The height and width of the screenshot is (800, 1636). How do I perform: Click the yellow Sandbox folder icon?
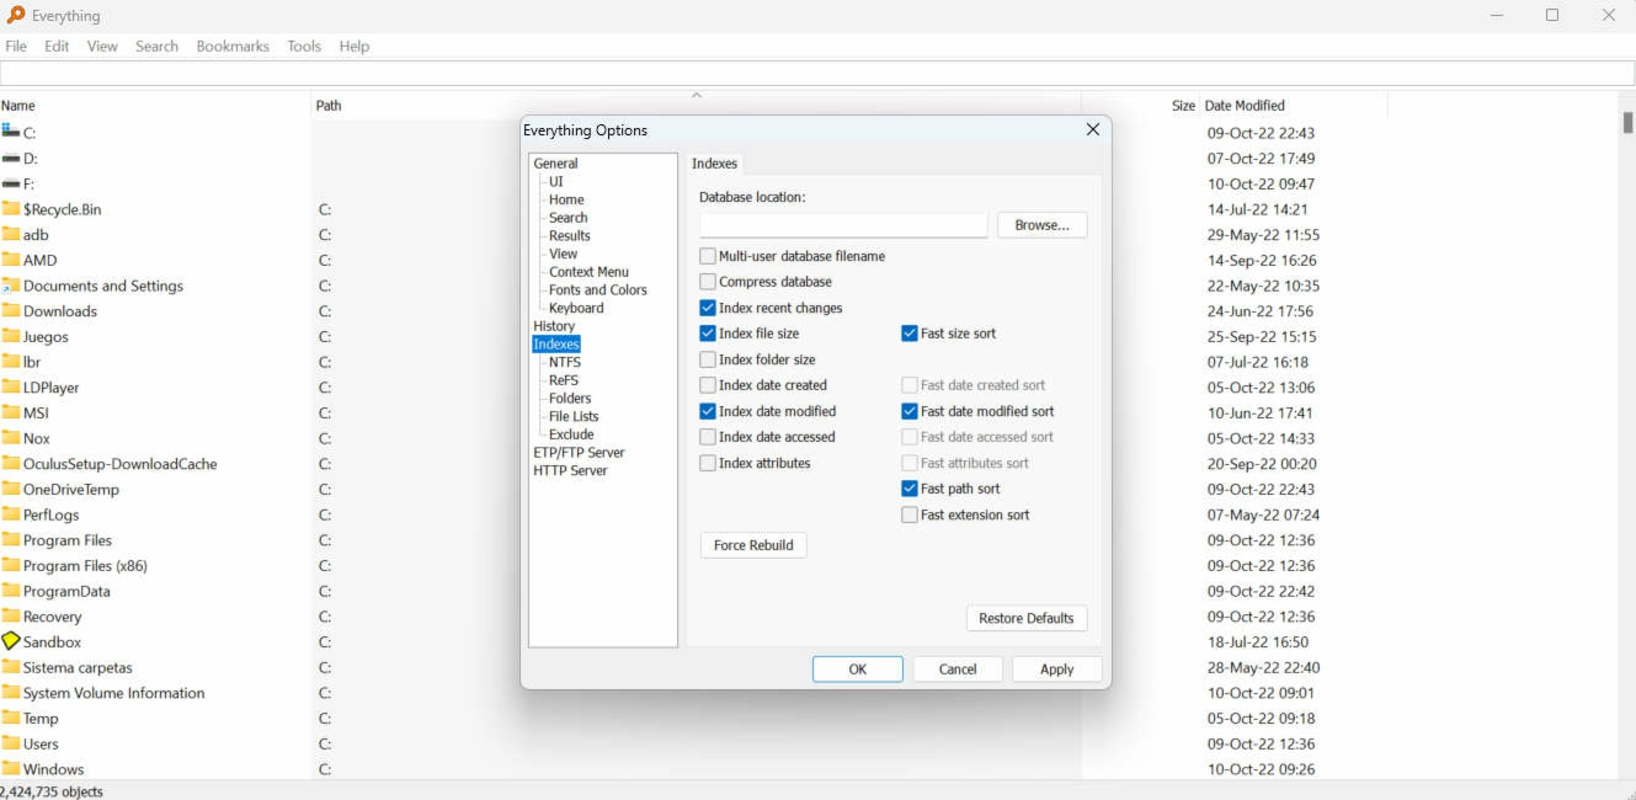(x=11, y=641)
